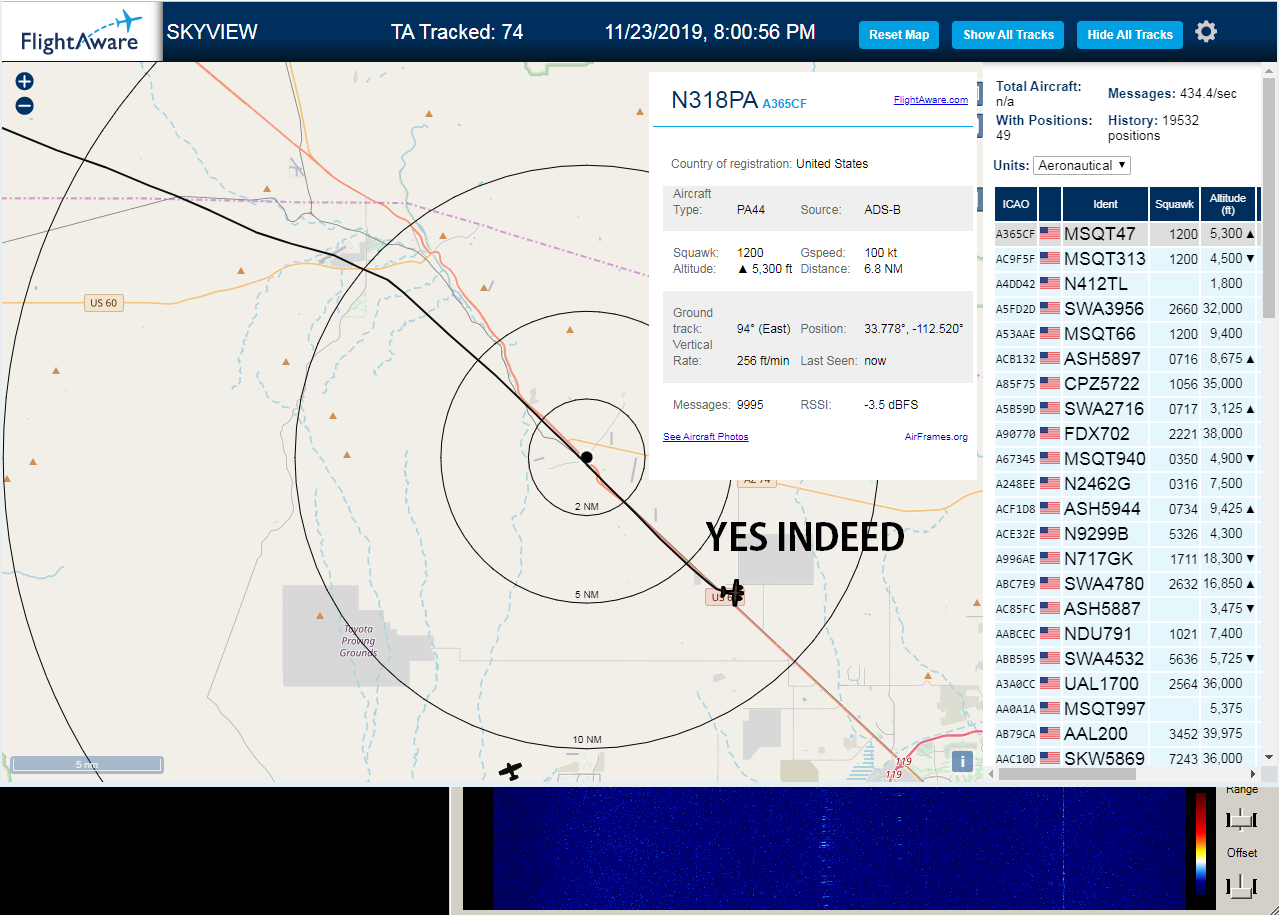Sort table by Ident column header
This screenshot has width=1279, height=915.
tap(1105, 204)
